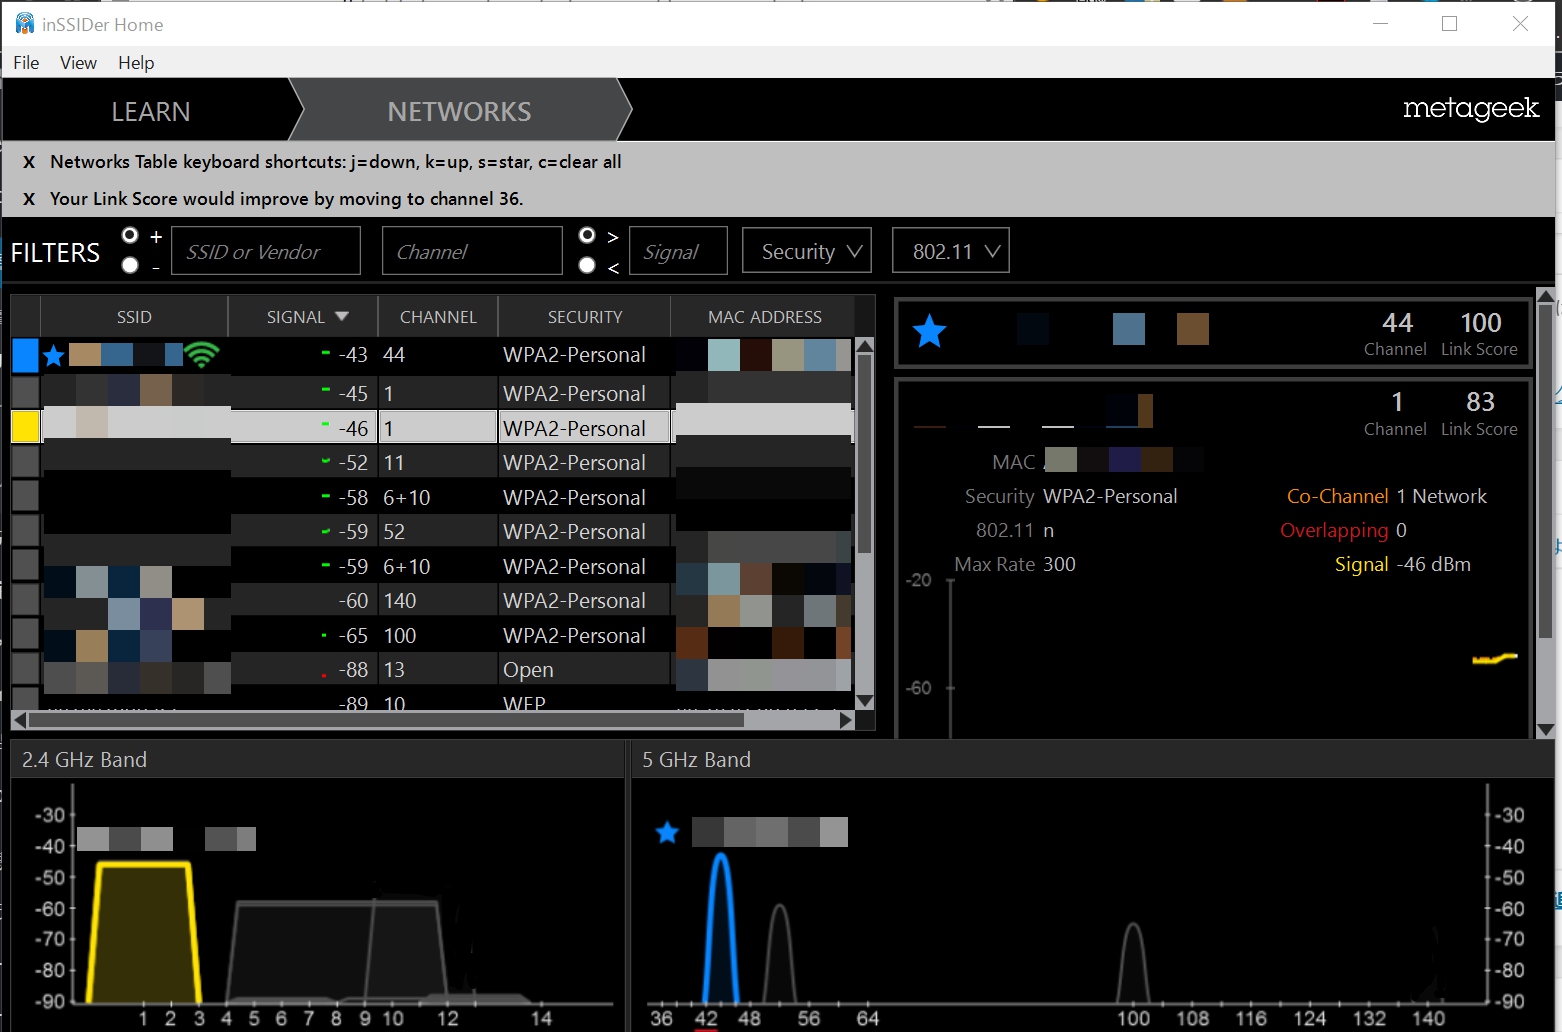Click the Overlapping label in details panel
This screenshot has width=1562, height=1032.
click(x=1334, y=530)
